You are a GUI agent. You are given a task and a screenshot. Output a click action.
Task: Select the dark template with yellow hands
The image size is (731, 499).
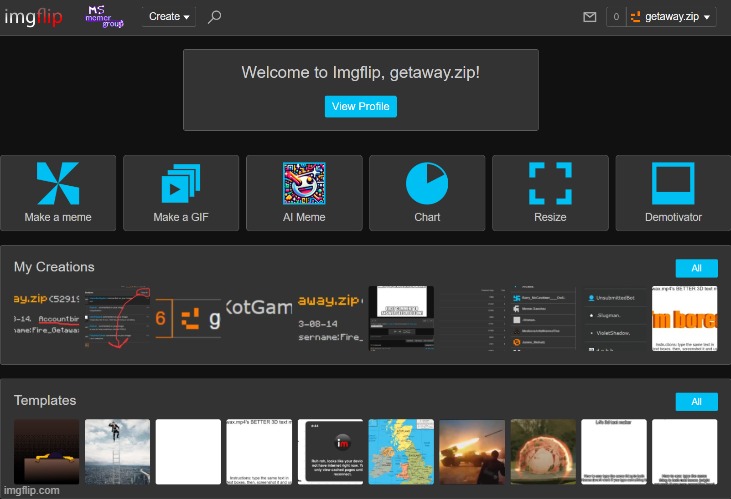point(46,451)
